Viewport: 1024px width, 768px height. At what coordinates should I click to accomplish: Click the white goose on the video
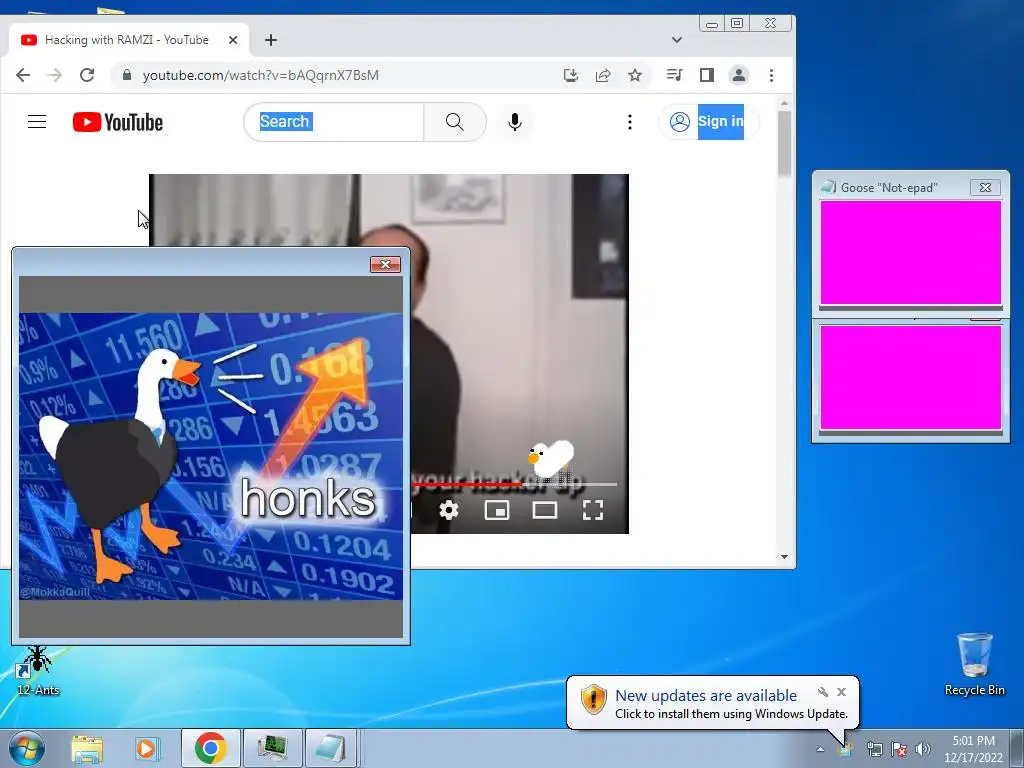pyautogui.click(x=550, y=458)
